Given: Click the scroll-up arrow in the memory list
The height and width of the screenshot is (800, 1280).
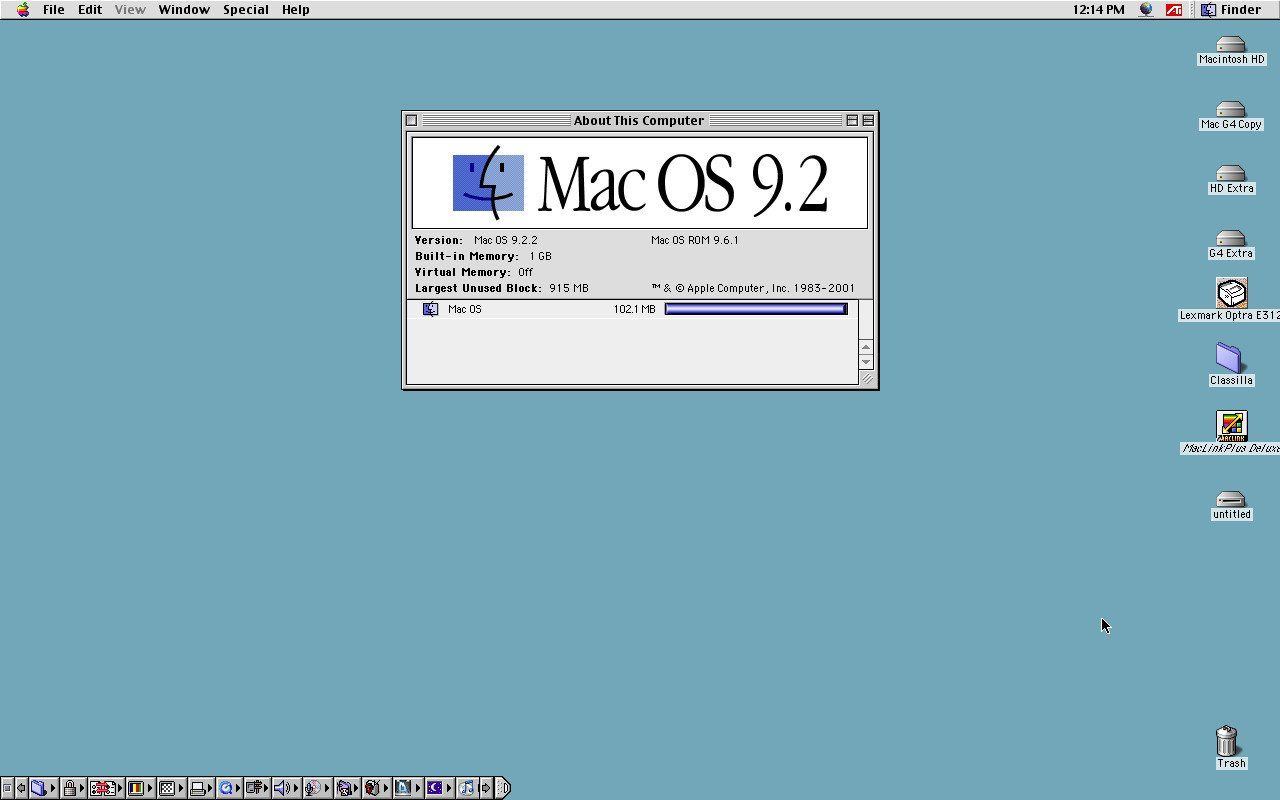Looking at the screenshot, I should 866,347.
